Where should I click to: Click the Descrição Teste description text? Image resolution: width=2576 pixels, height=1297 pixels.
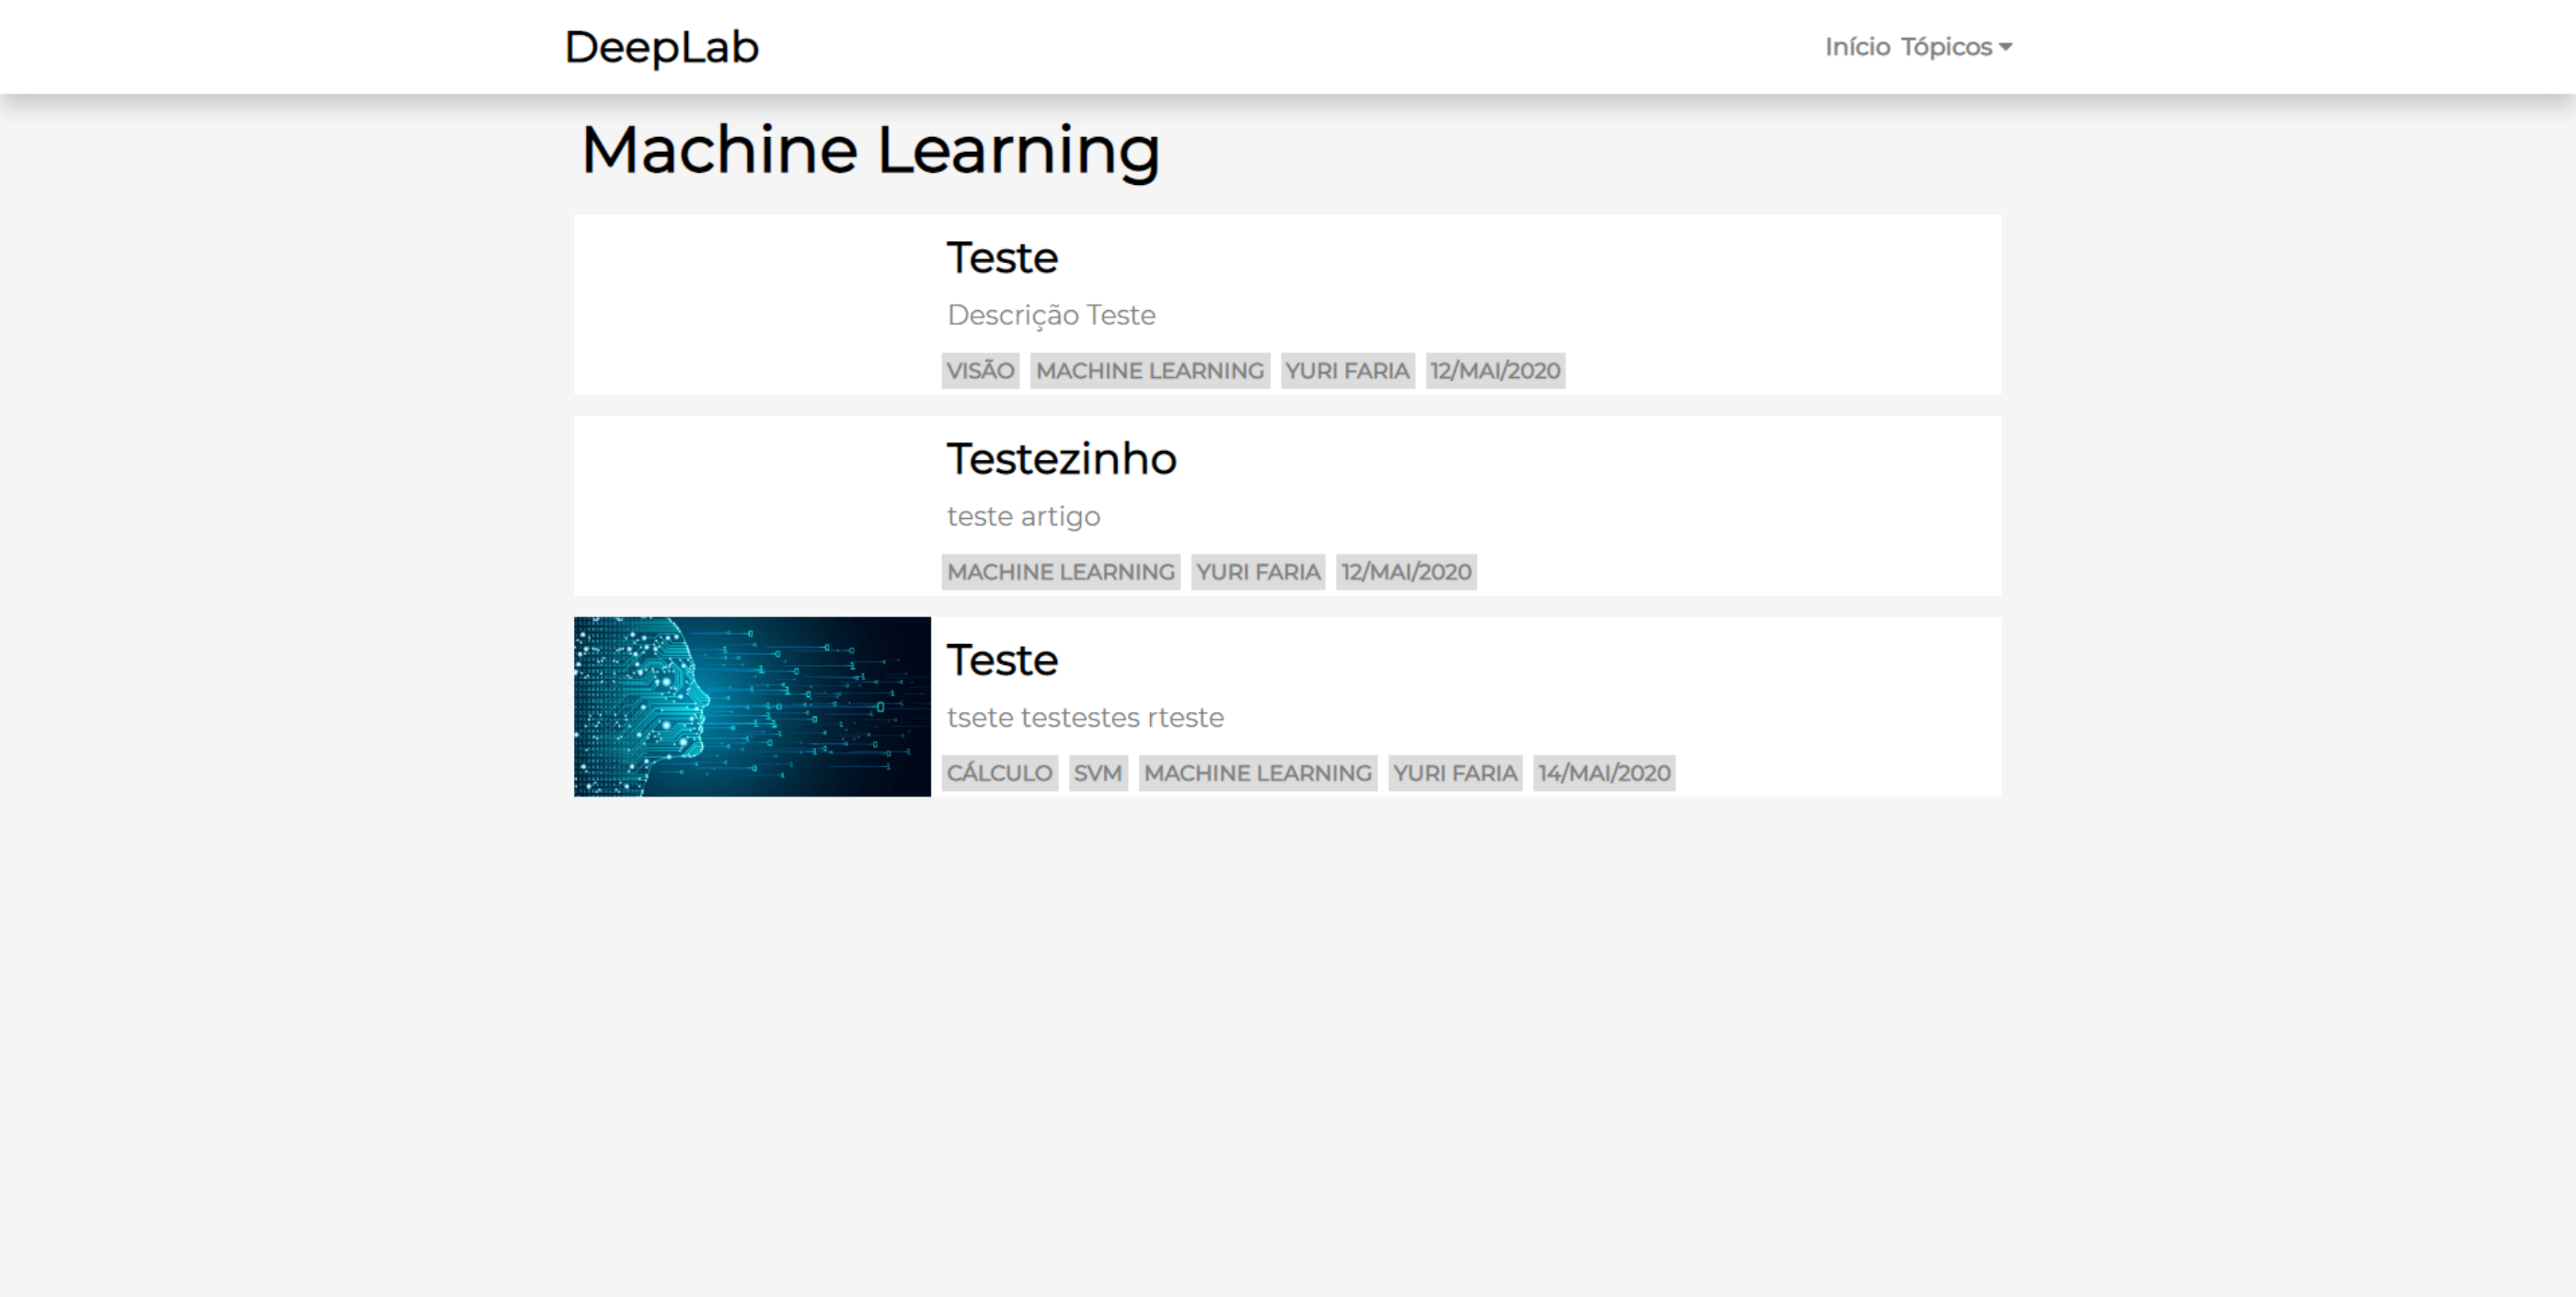tap(1050, 315)
